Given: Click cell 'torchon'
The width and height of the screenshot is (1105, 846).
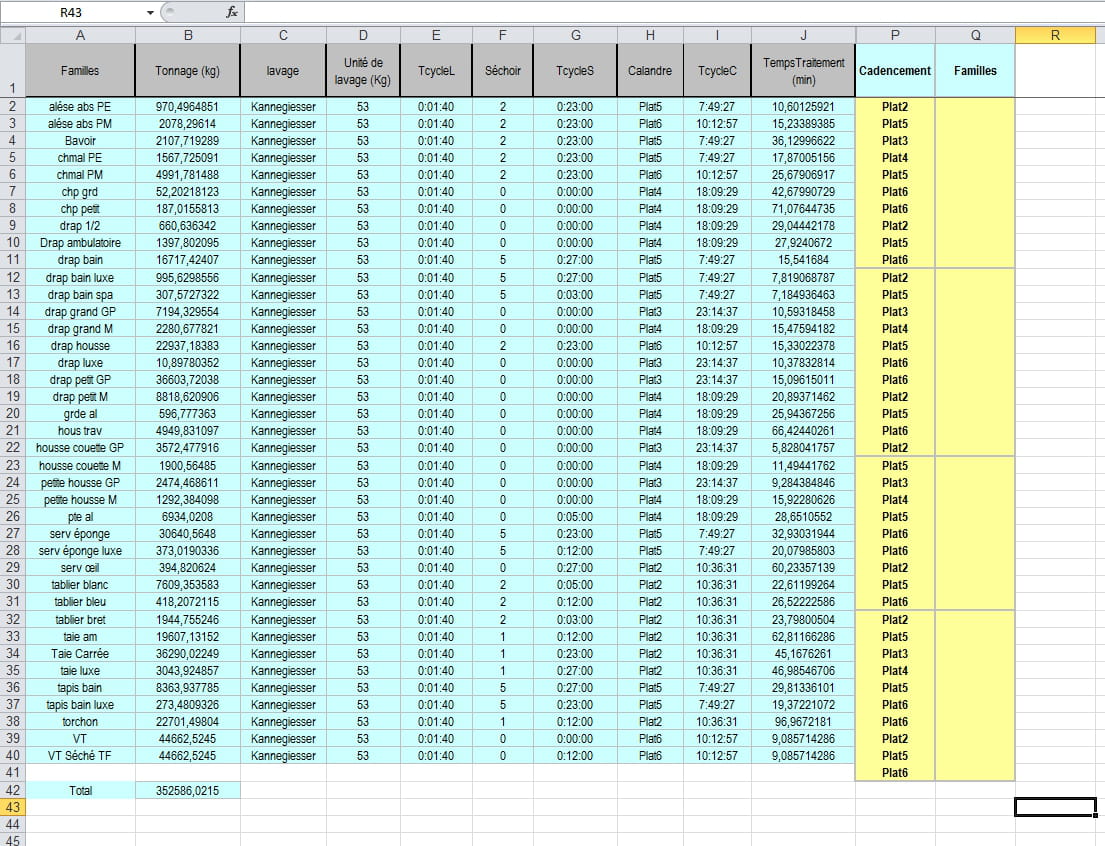Looking at the screenshot, I should (x=80, y=721).
